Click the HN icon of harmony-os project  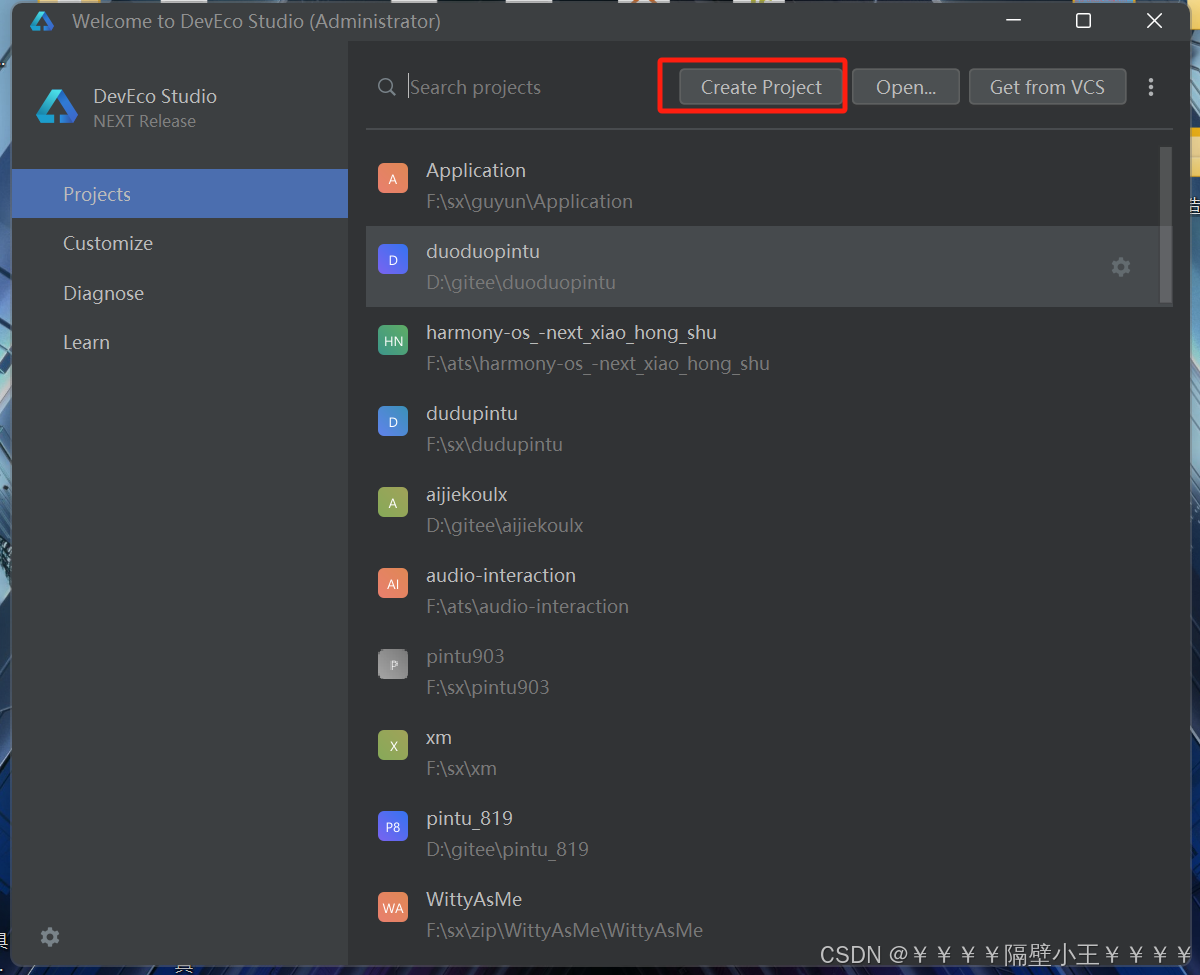tap(393, 341)
